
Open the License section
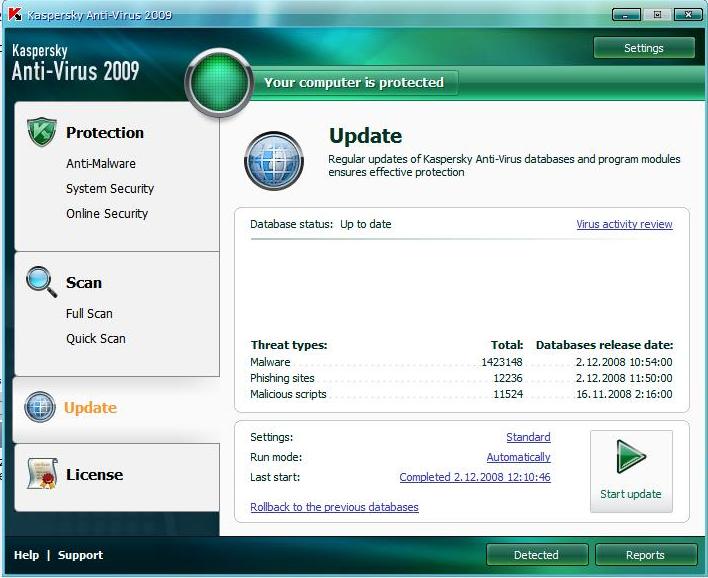coord(94,475)
